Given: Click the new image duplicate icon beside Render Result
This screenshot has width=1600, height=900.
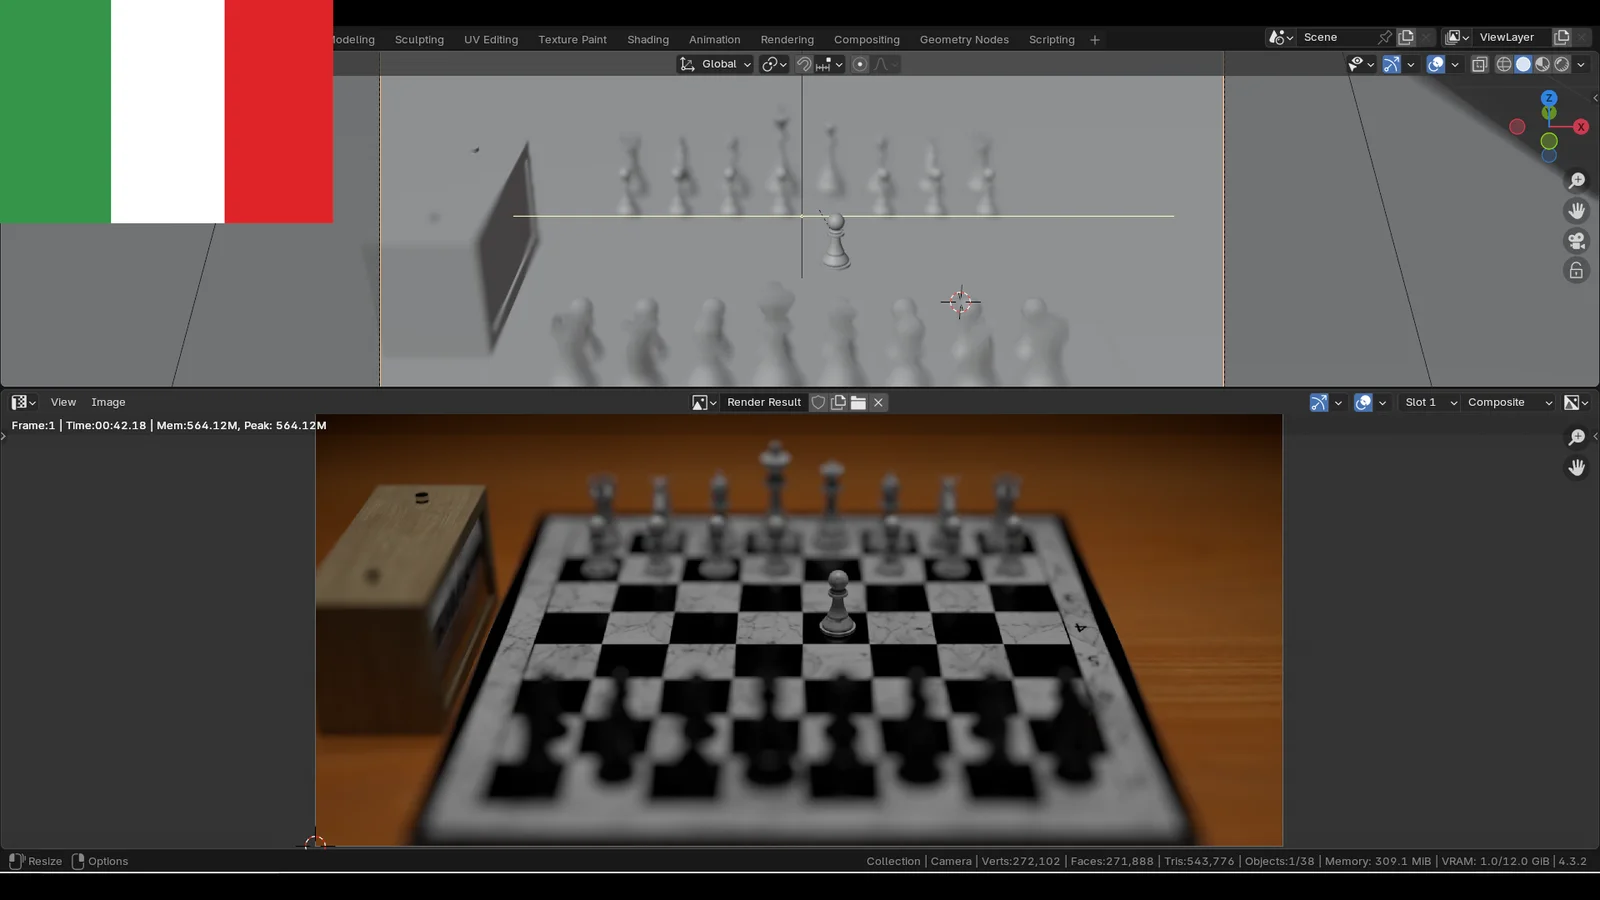Looking at the screenshot, I should pos(838,402).
